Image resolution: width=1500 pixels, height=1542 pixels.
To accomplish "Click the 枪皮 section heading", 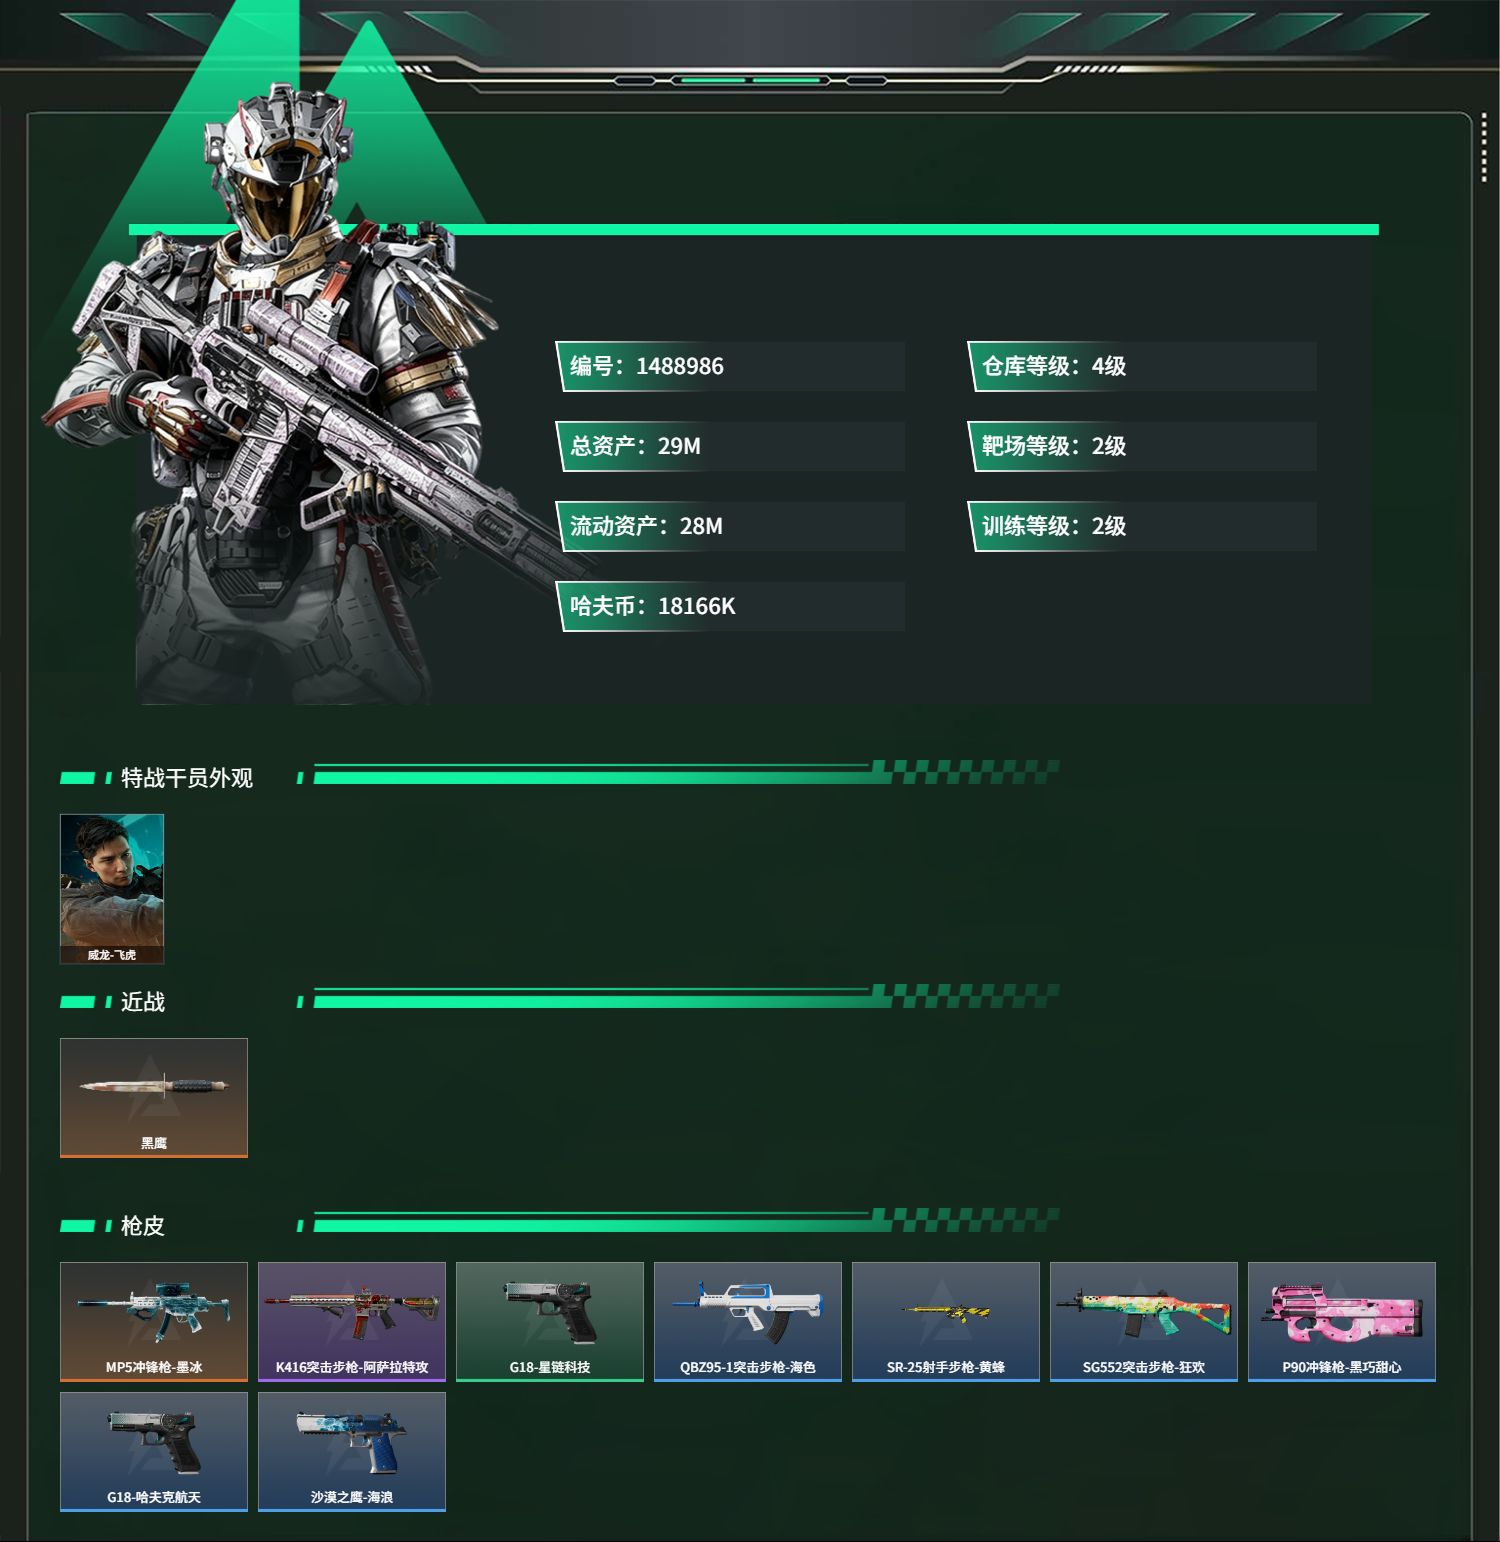I will (x=143, y=1226).
